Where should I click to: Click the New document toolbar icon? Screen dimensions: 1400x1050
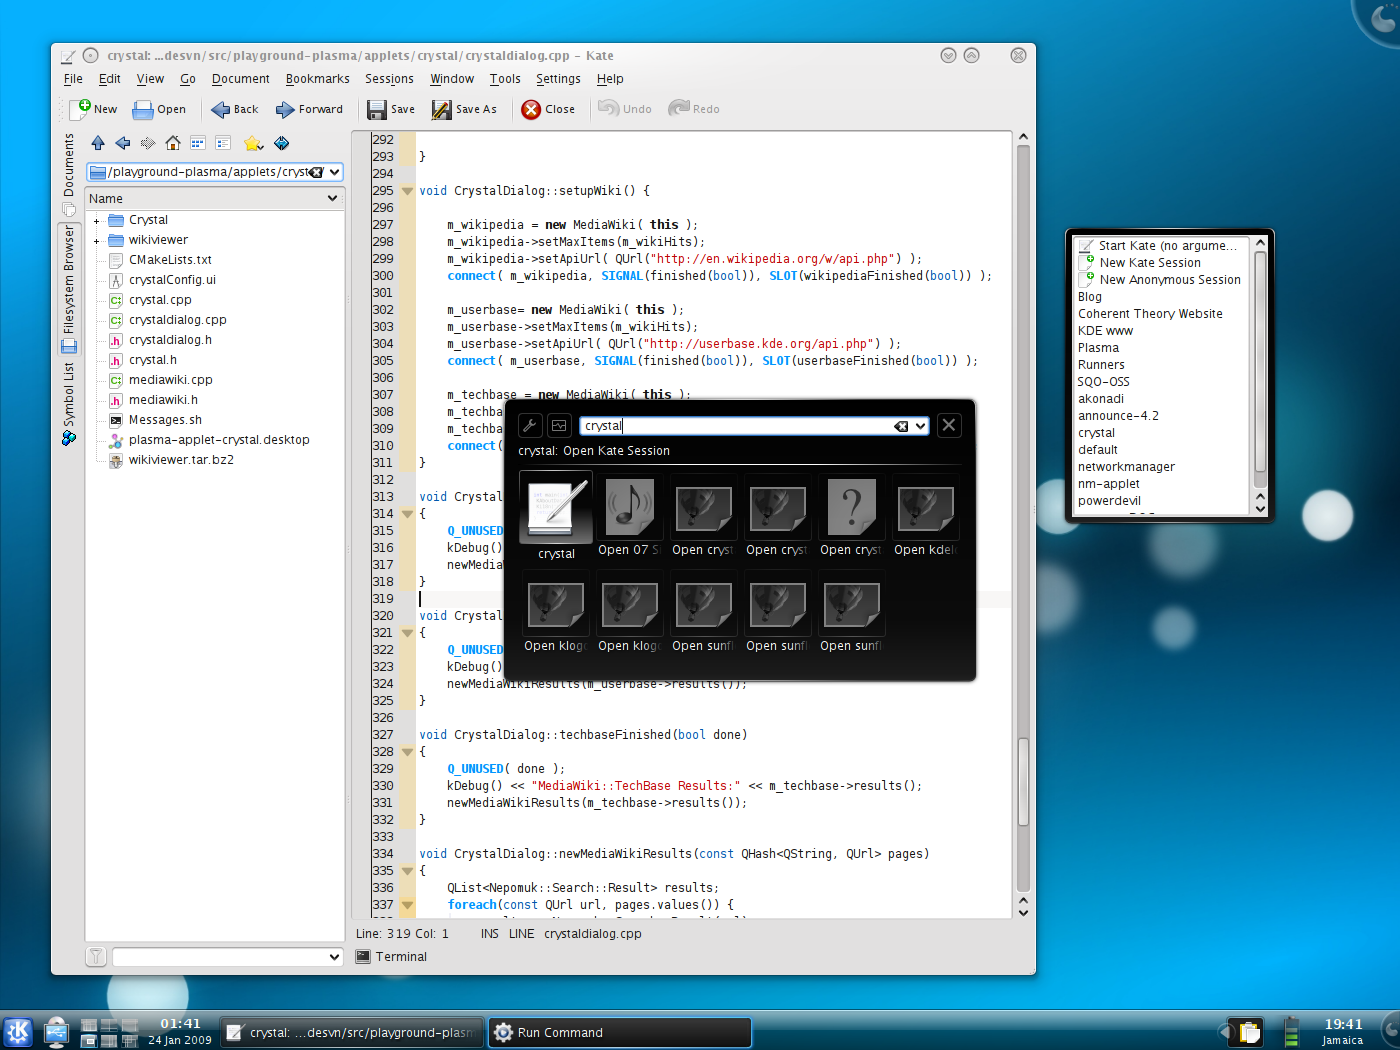tap(80, 109)
